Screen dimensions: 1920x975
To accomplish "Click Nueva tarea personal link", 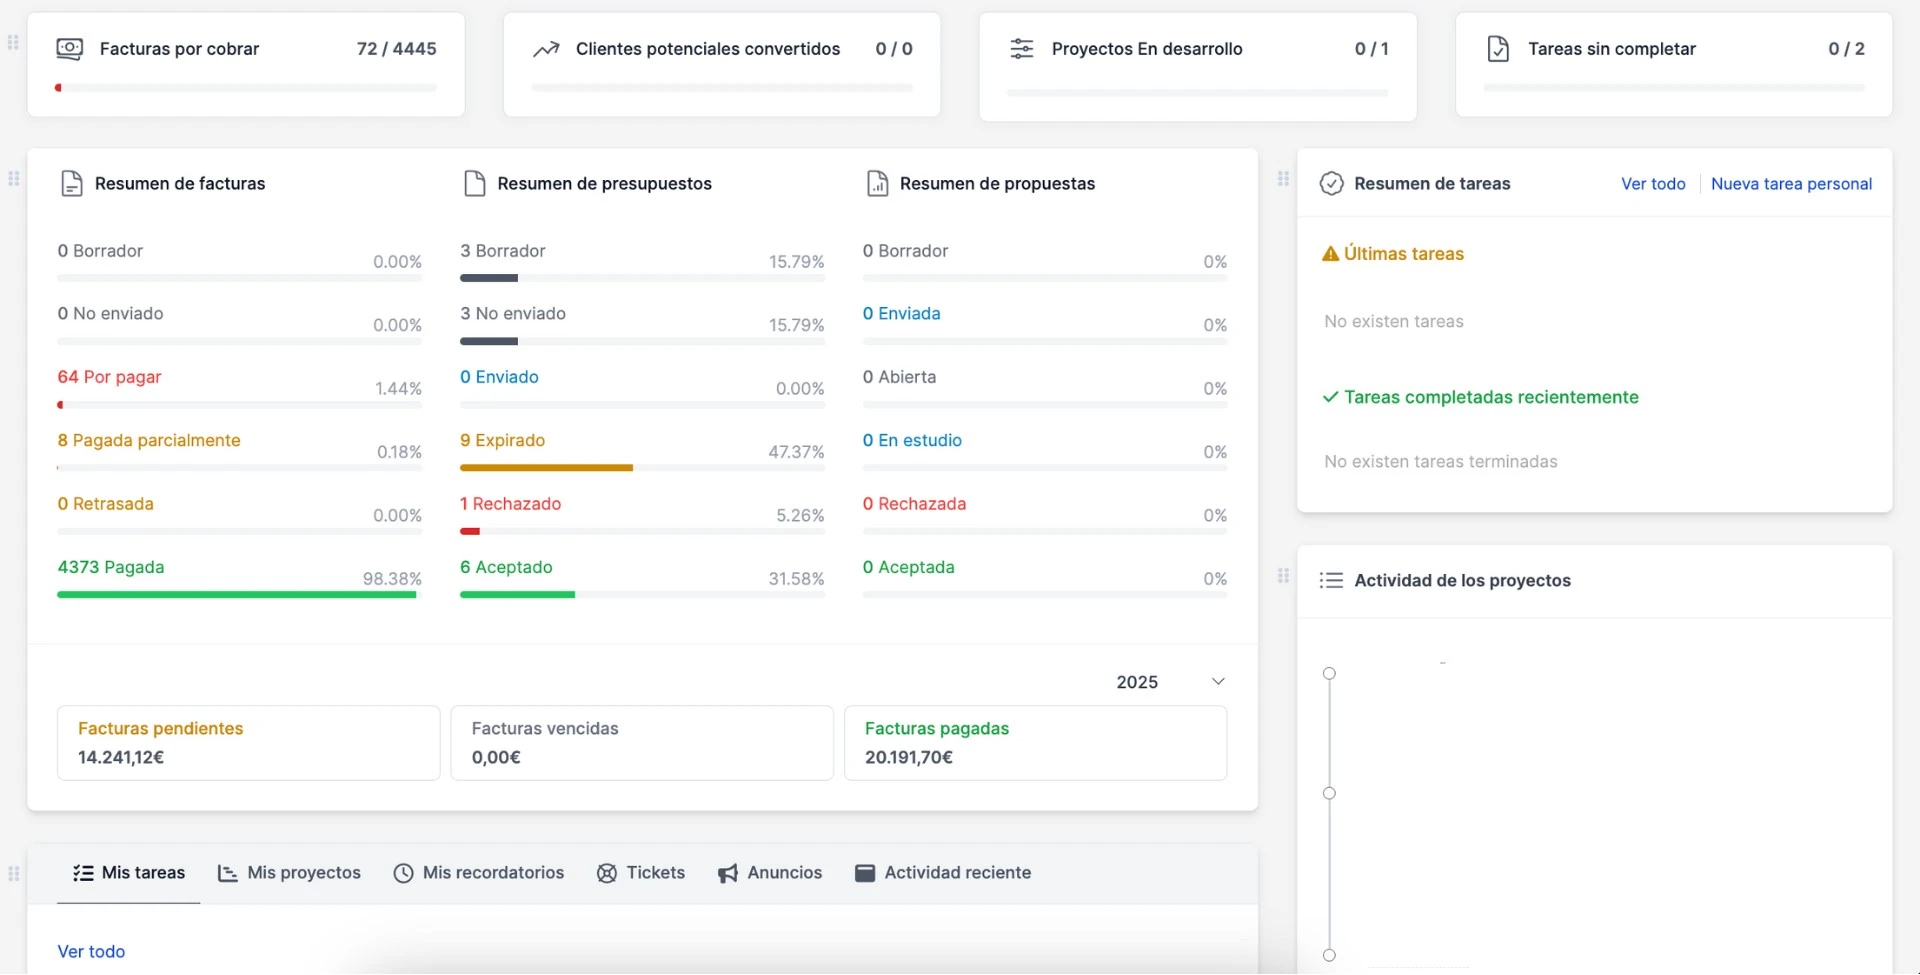I will (1791, 183).
